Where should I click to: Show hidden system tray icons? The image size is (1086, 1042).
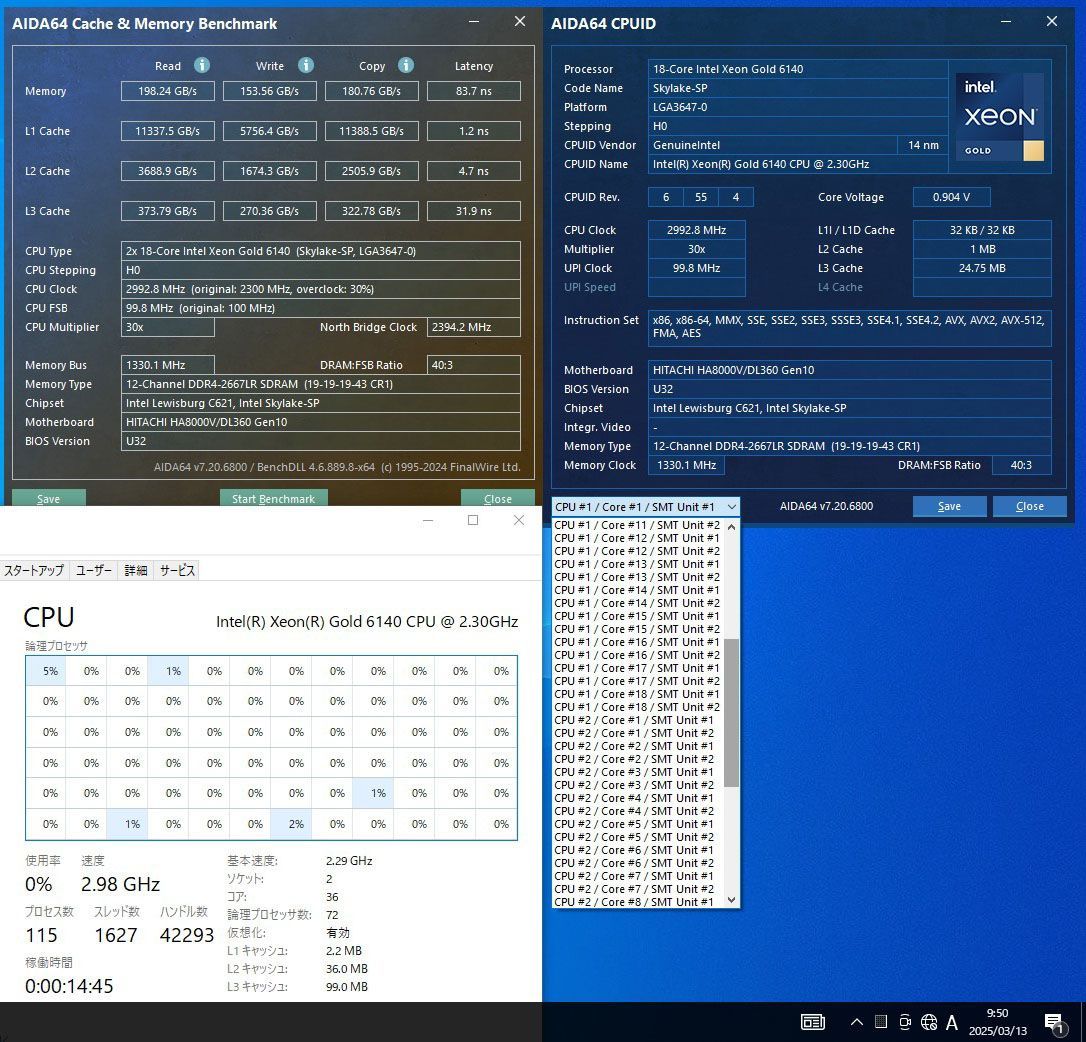point(857,1022)
